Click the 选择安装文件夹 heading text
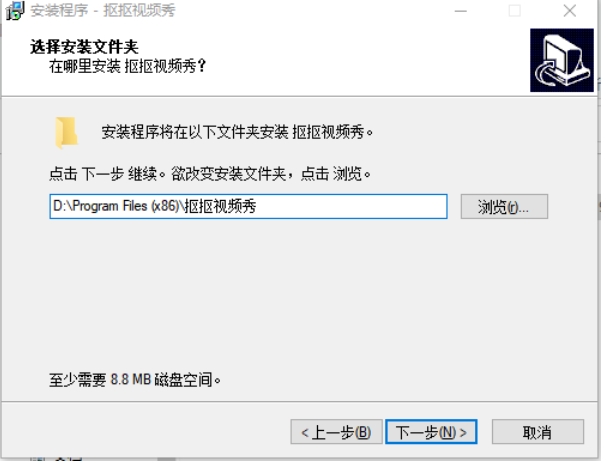This screenshot has width=606, height=463. [84, 47]
